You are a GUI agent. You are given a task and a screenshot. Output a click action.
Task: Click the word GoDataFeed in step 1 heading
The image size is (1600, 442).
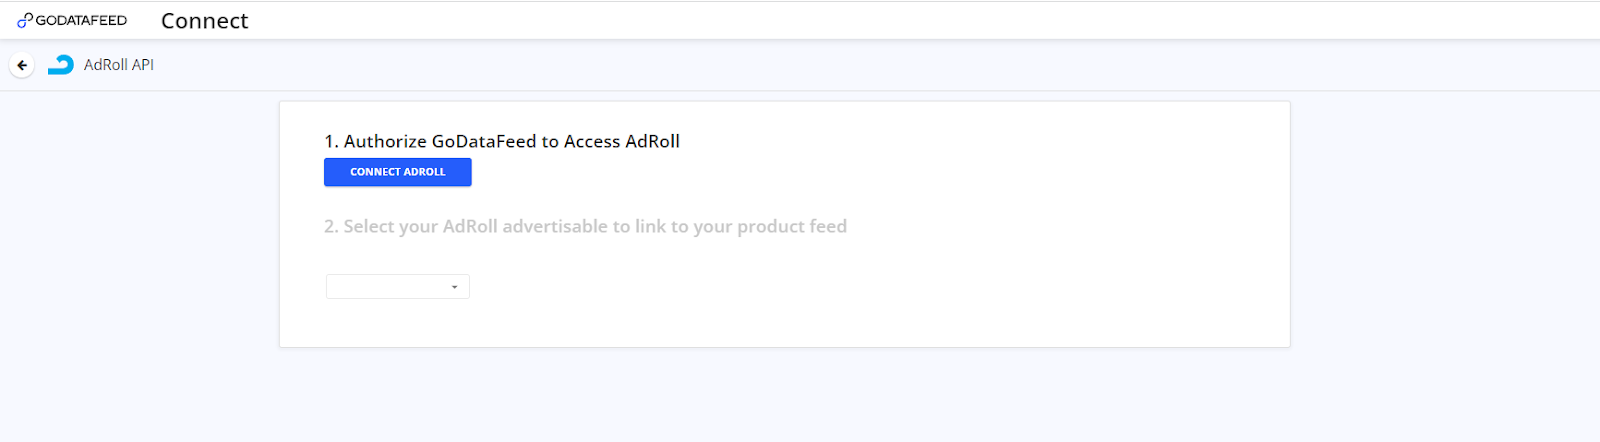click(x=484, y=141)
